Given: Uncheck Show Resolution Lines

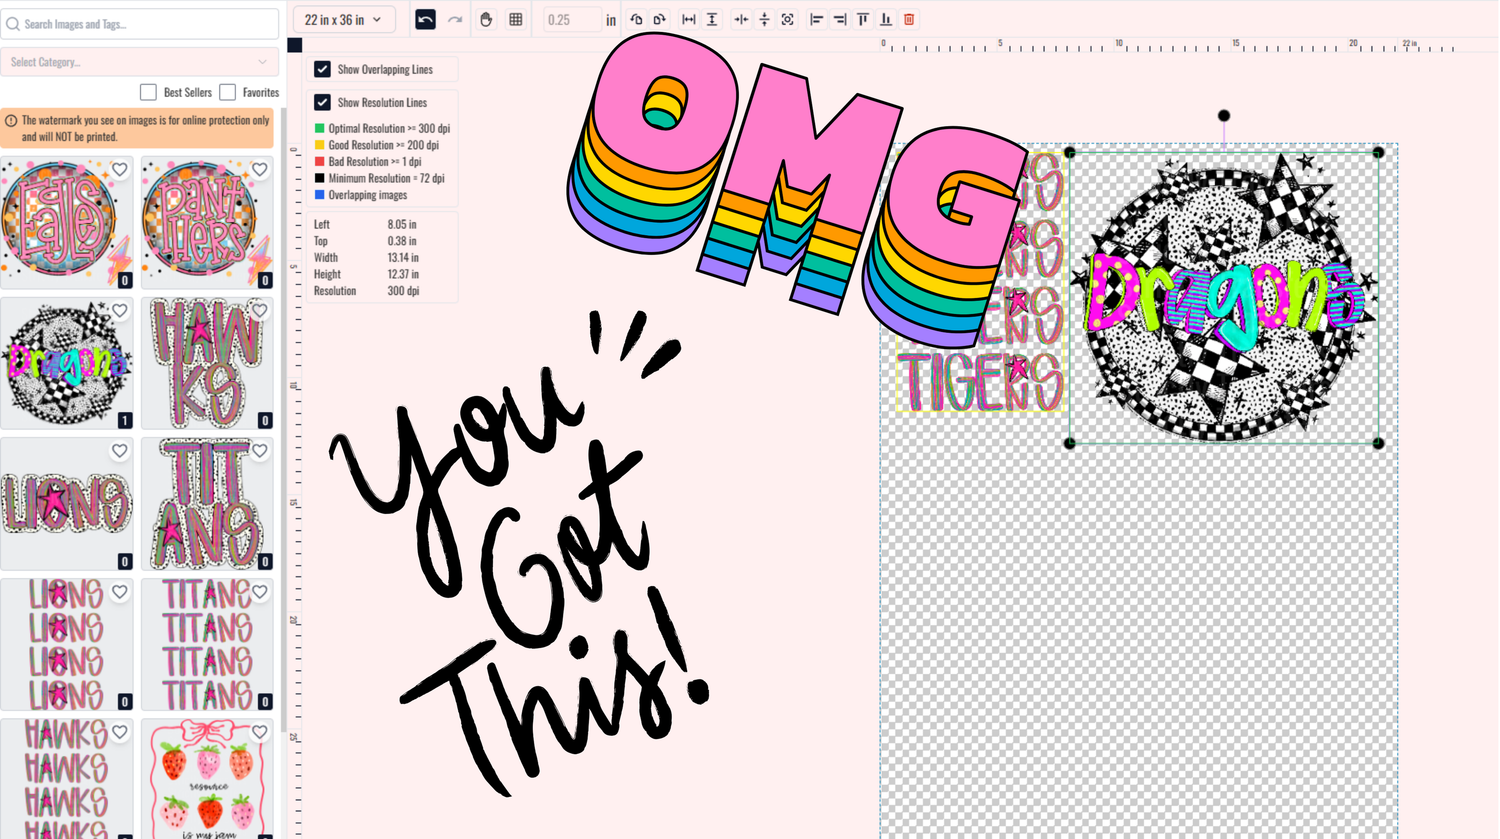Looking at the screenshot, I should point(322,102).
